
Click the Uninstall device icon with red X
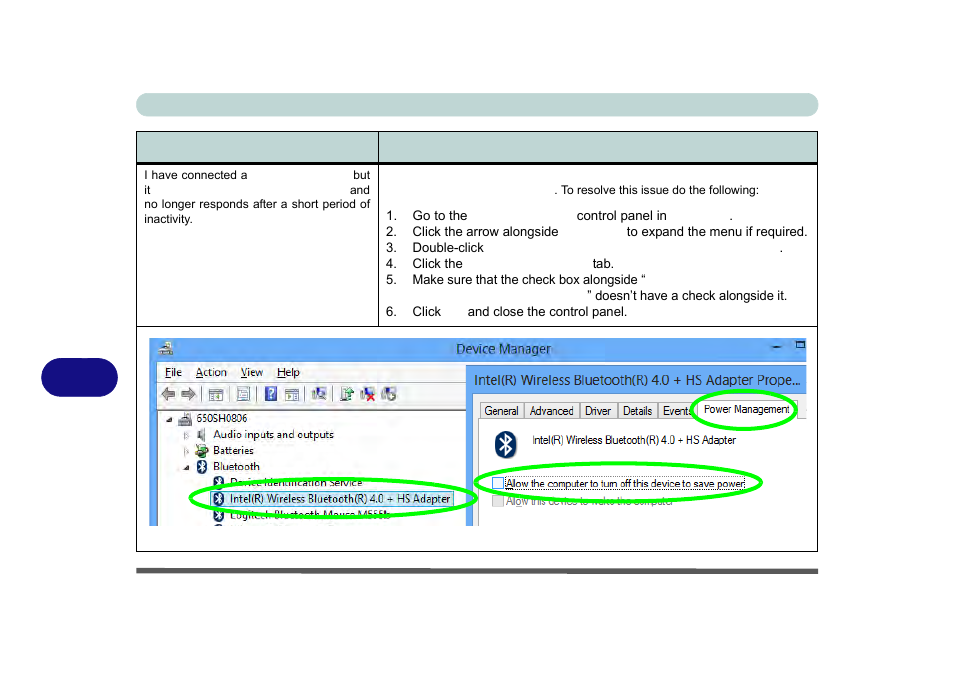367,394
